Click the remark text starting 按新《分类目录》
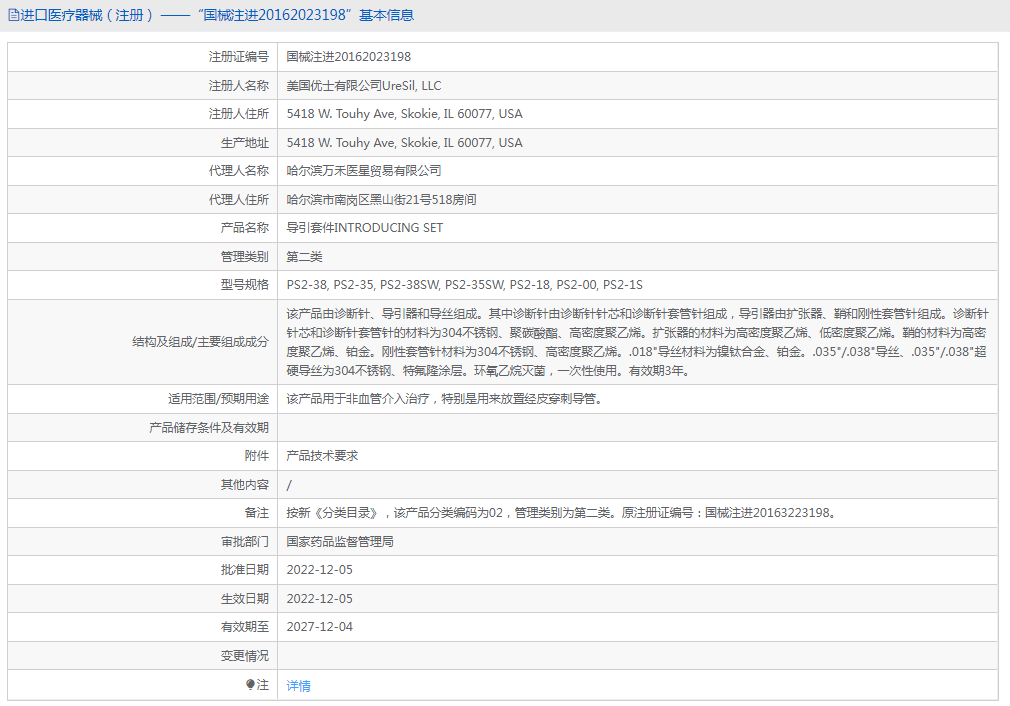Image resolution: width=1010 pixels, height=706 pixels. click(x=561, y=513)
